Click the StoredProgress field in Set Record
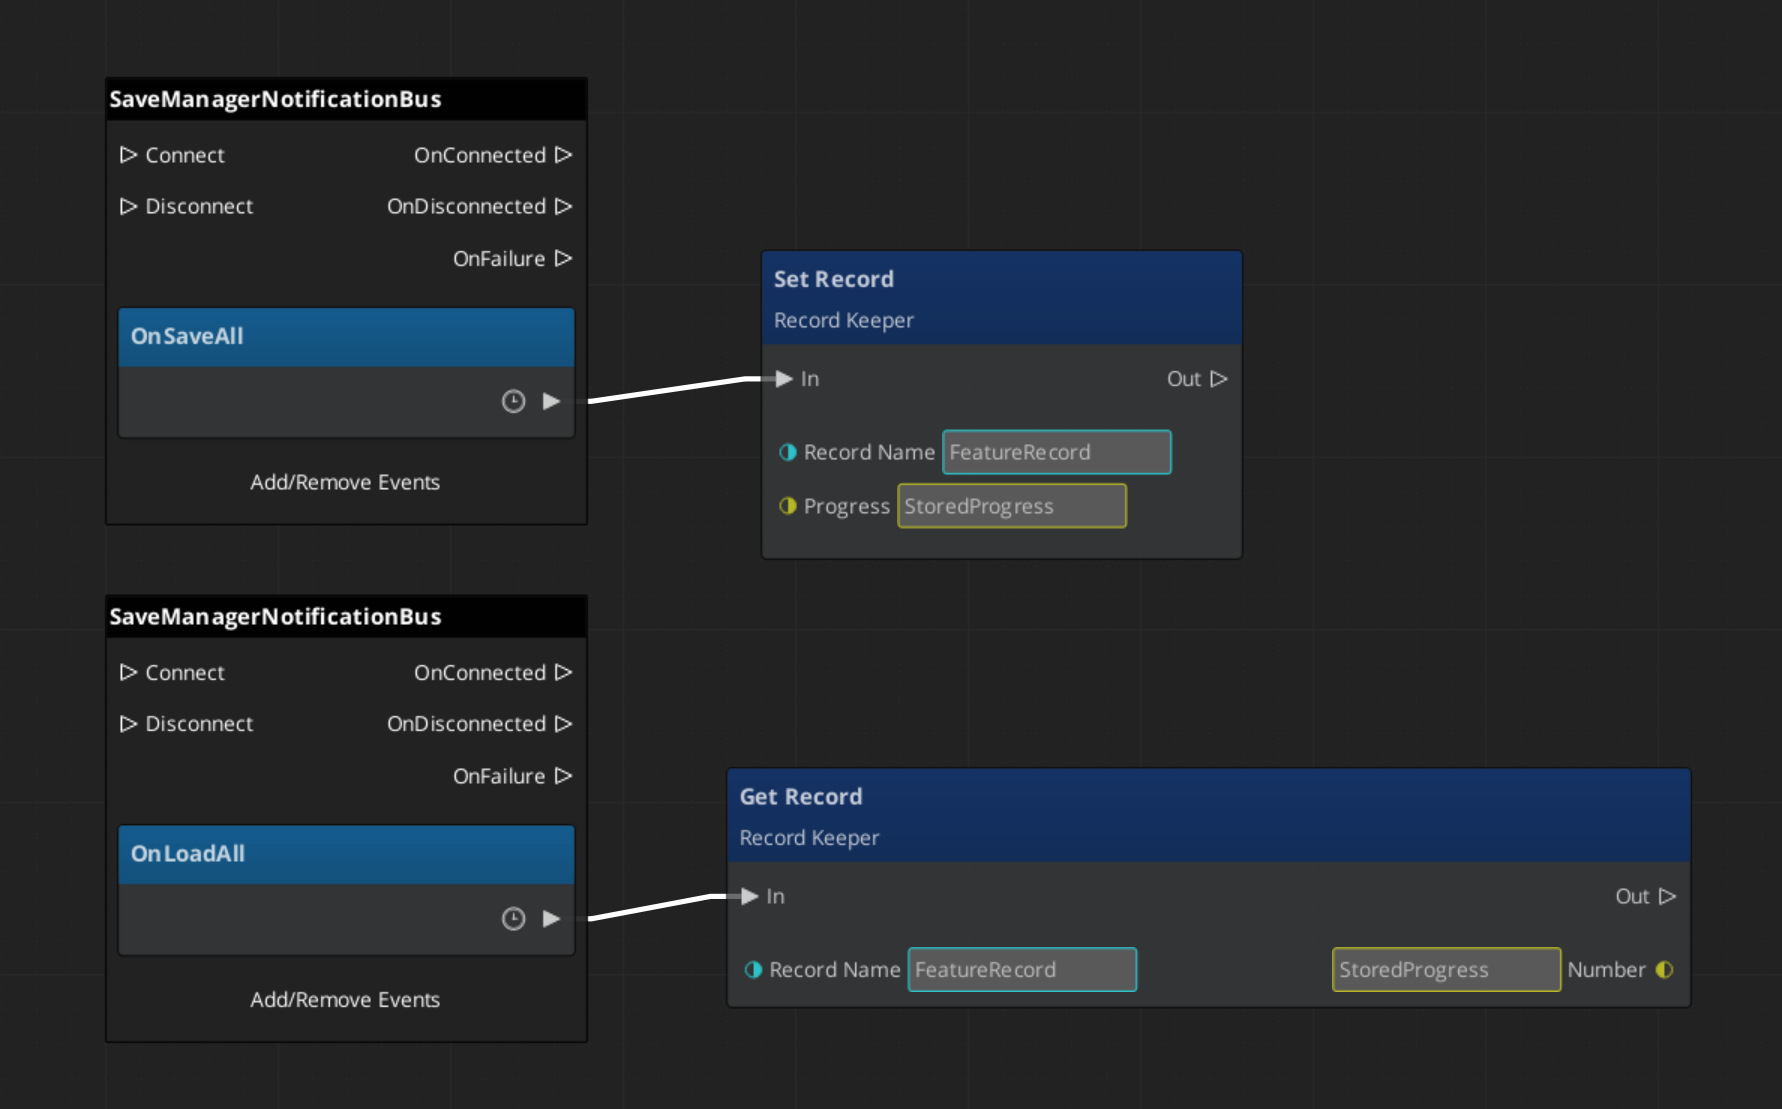 point(1011,506)
